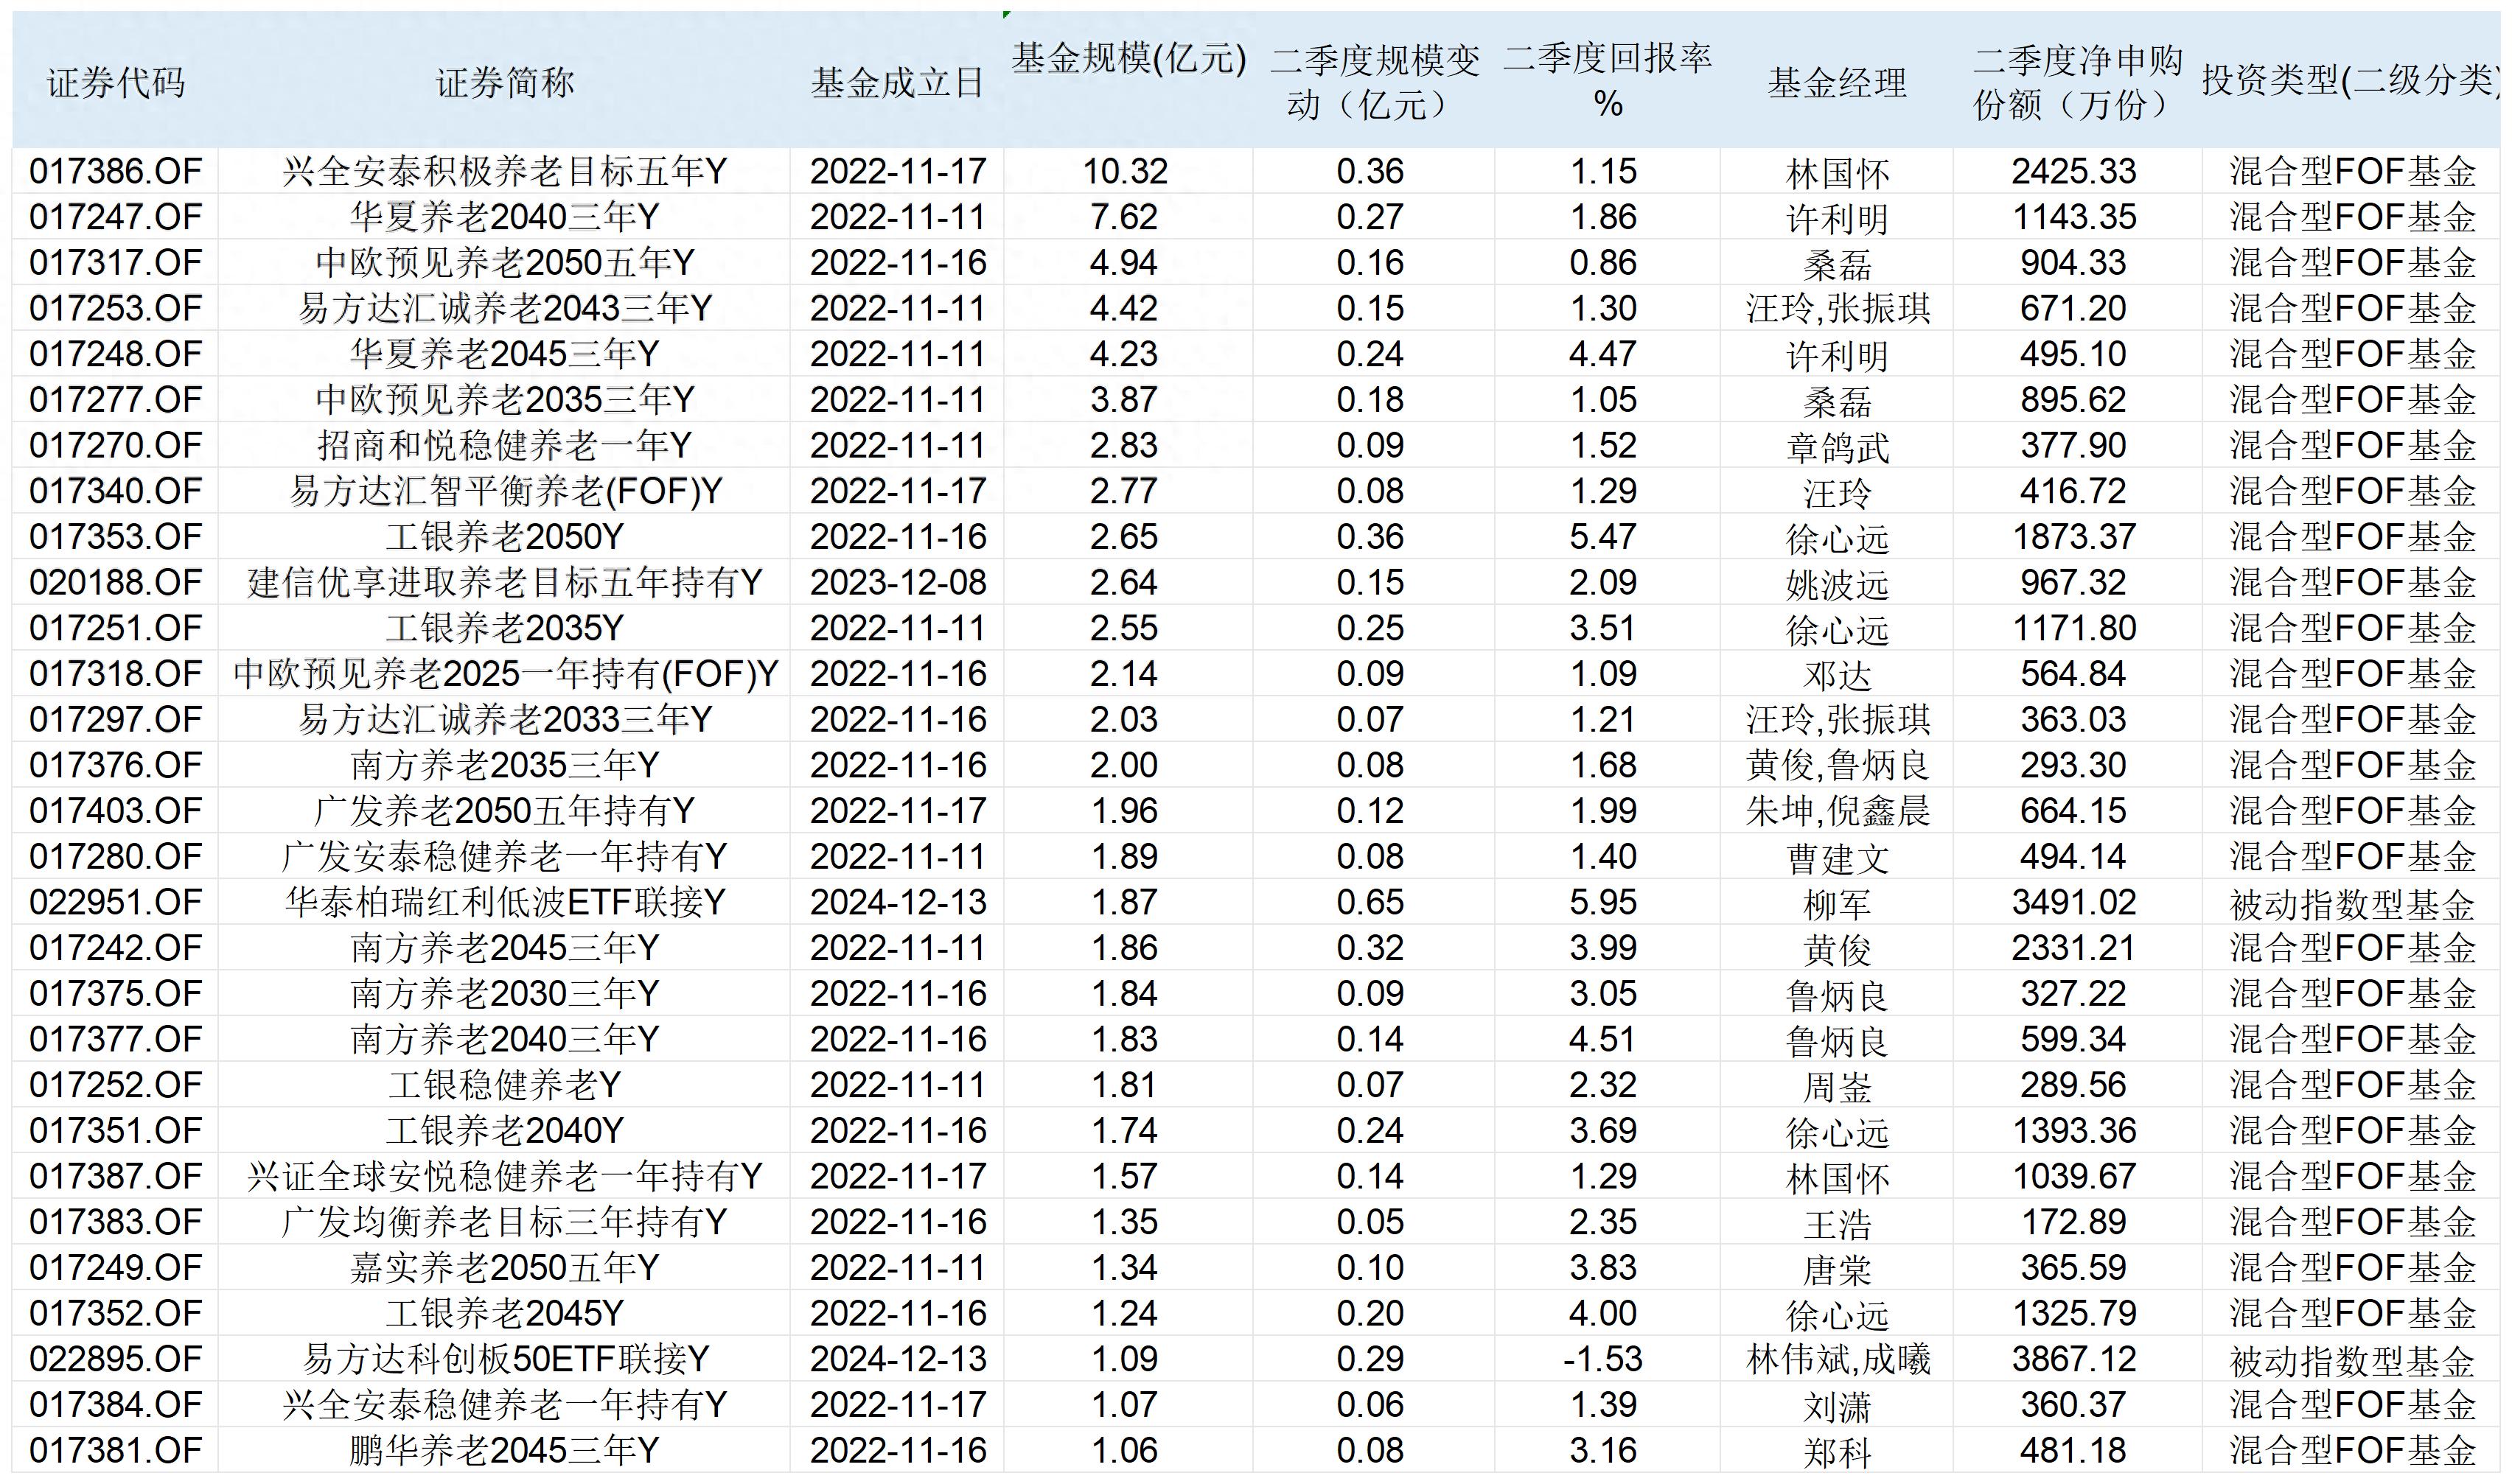The width and height of the screenshot is (2512, 1484).
Task: Select manager cell 黄俊,鲁炳良
Action: tap(1837, 765)
